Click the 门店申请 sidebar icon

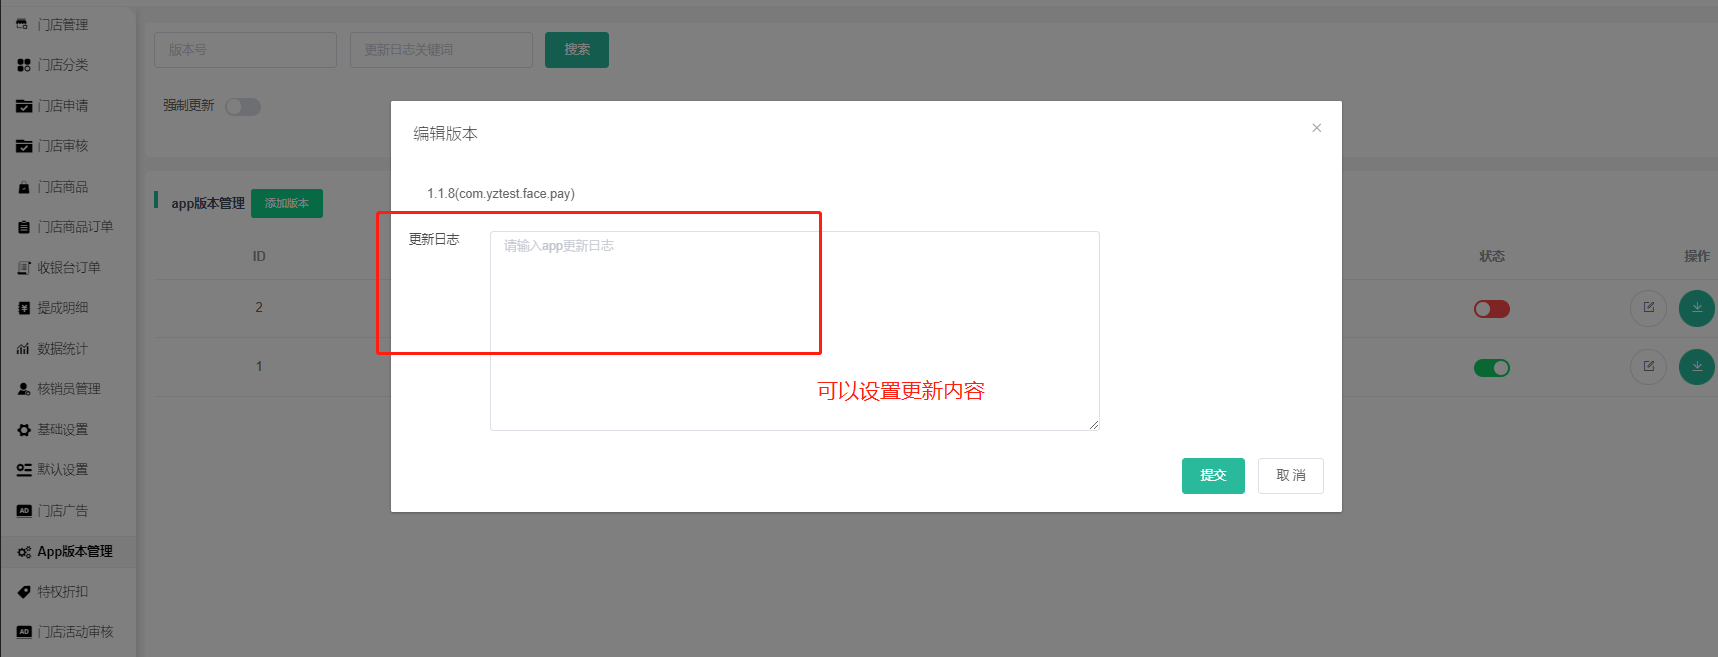tap(23, 106)
